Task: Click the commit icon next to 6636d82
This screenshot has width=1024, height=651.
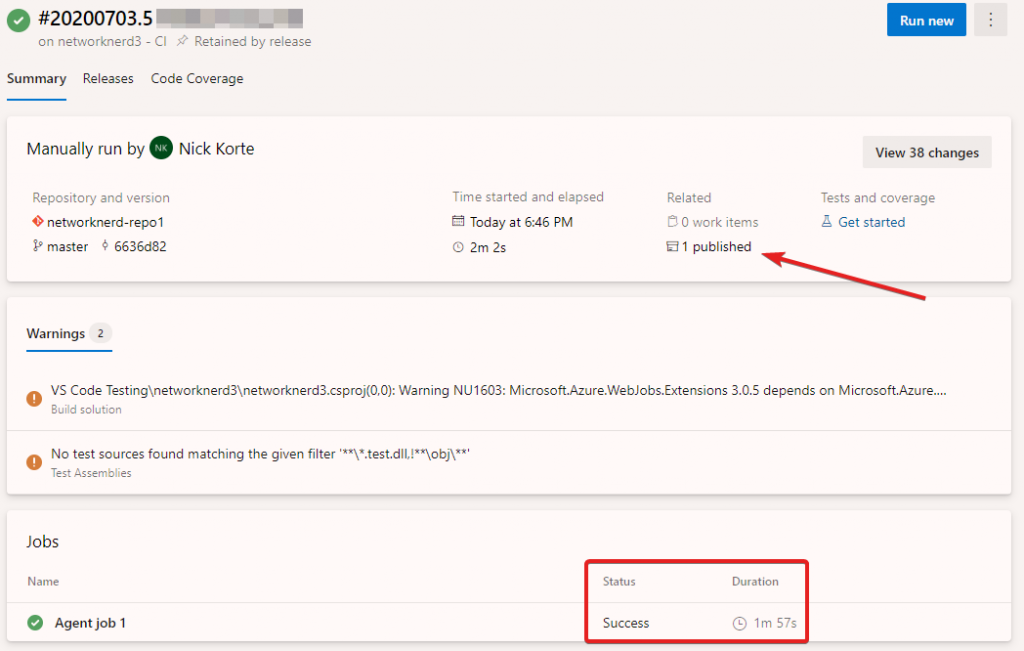Action: [105, 246]
